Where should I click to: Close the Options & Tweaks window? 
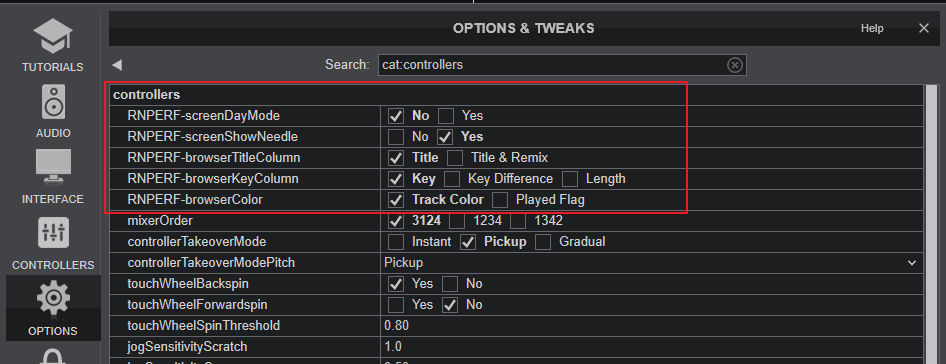pos(924,28)
